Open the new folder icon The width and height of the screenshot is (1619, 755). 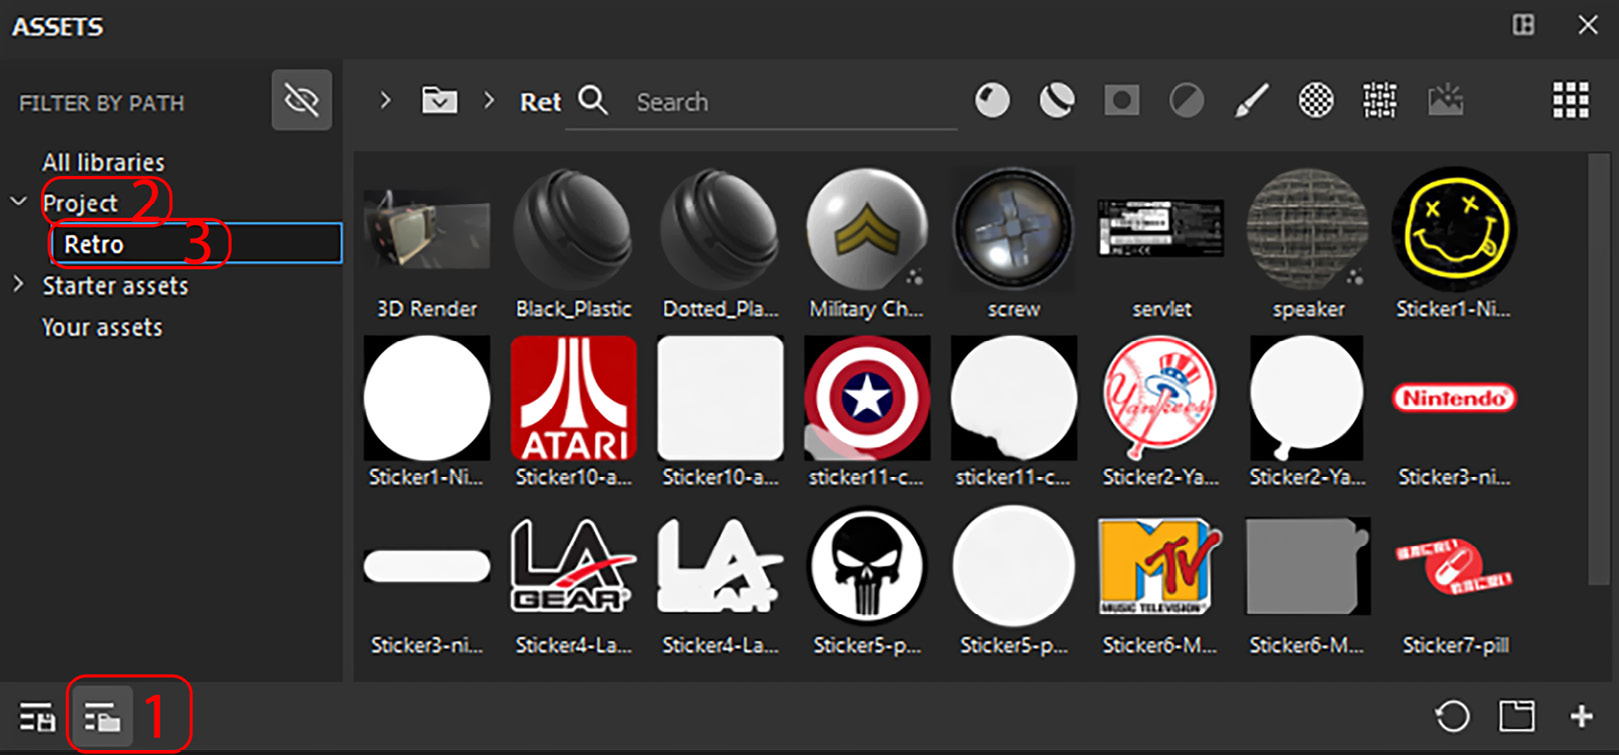click(1516, 716)
